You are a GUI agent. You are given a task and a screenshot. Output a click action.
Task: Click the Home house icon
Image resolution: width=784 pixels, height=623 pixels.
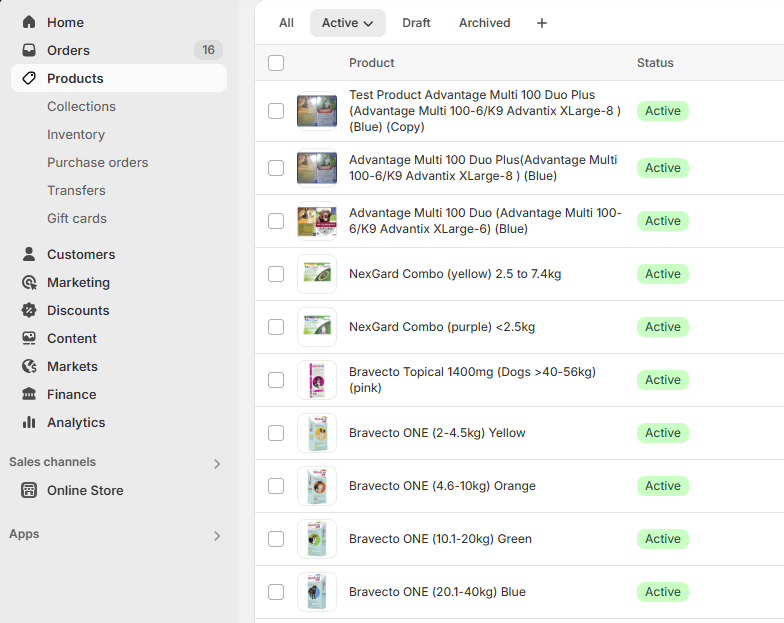pyautogui.click(x=29, y=22)
